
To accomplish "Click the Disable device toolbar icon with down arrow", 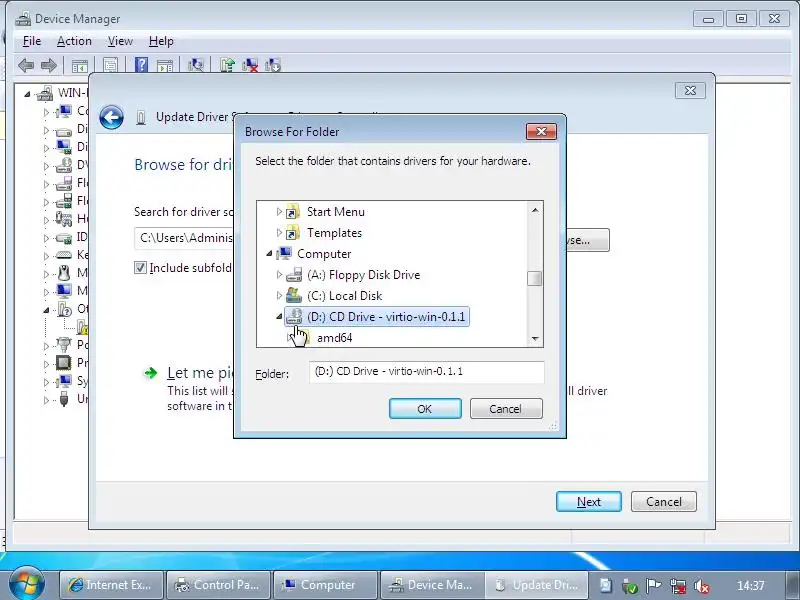I will click(x=273, y=65).
